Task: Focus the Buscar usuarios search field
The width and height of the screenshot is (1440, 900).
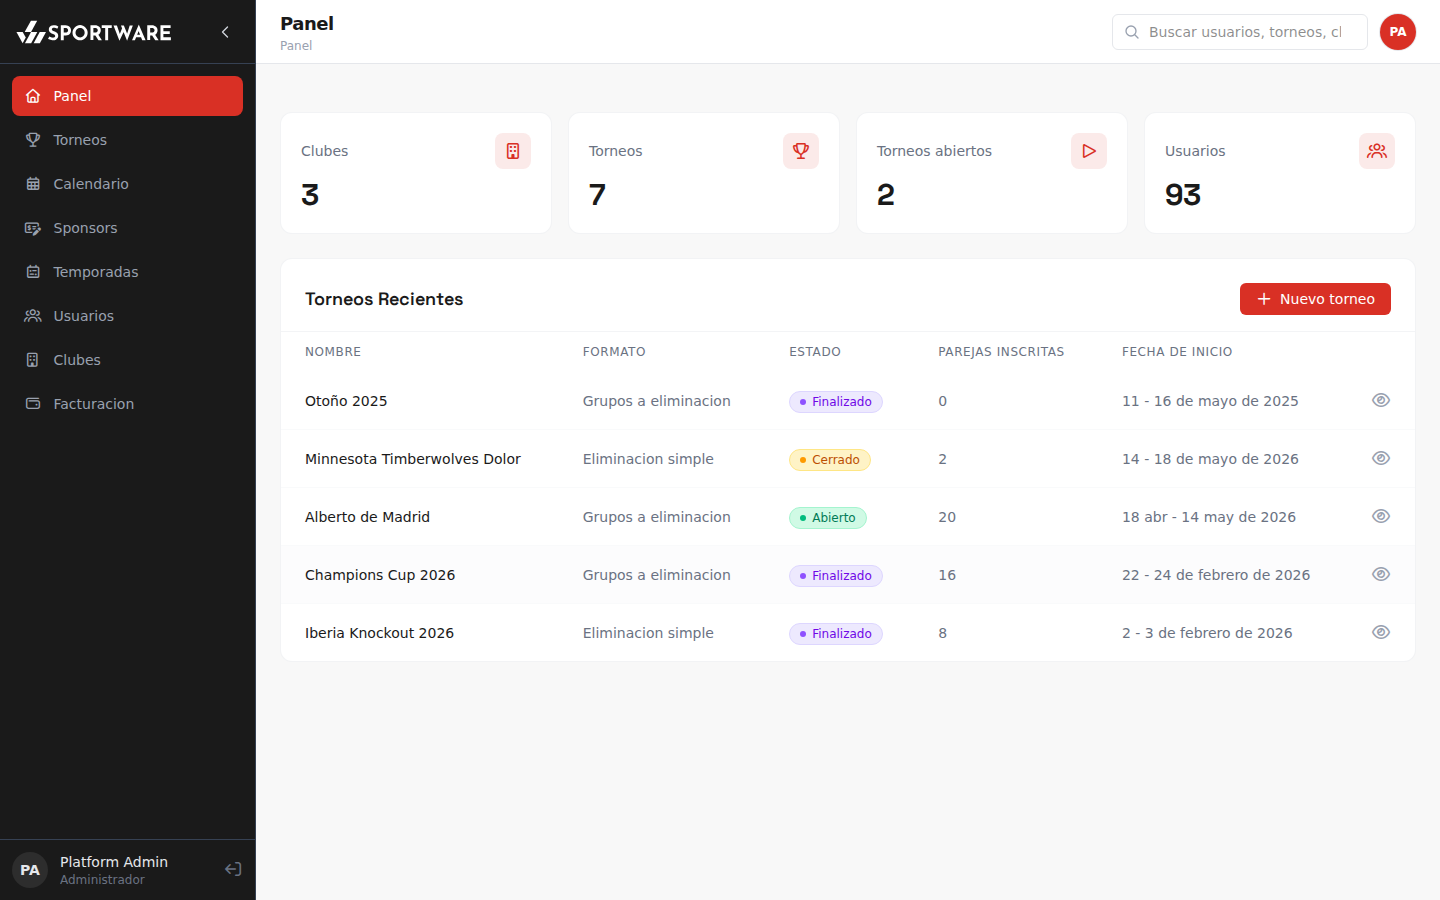Action: tap(1240, 32)
